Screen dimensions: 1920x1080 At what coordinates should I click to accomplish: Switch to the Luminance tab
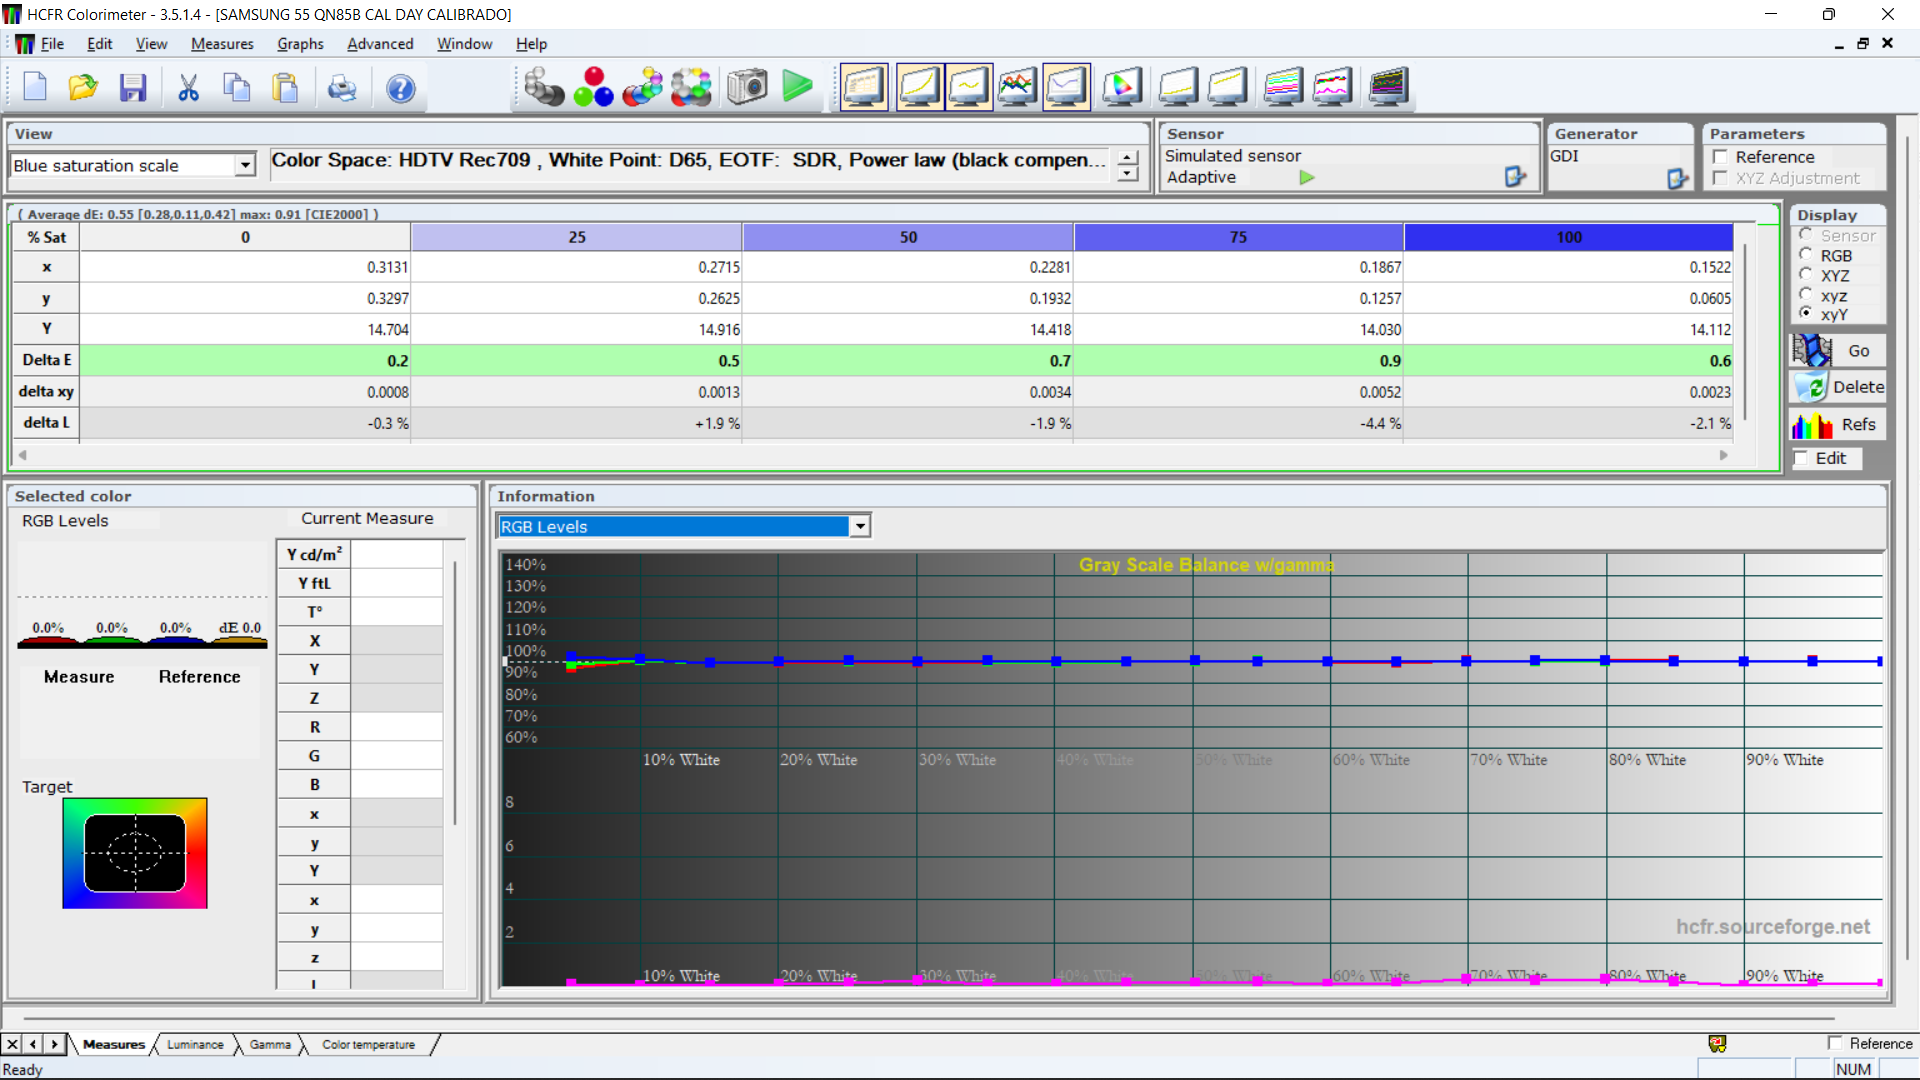[x=195, y=1044]
